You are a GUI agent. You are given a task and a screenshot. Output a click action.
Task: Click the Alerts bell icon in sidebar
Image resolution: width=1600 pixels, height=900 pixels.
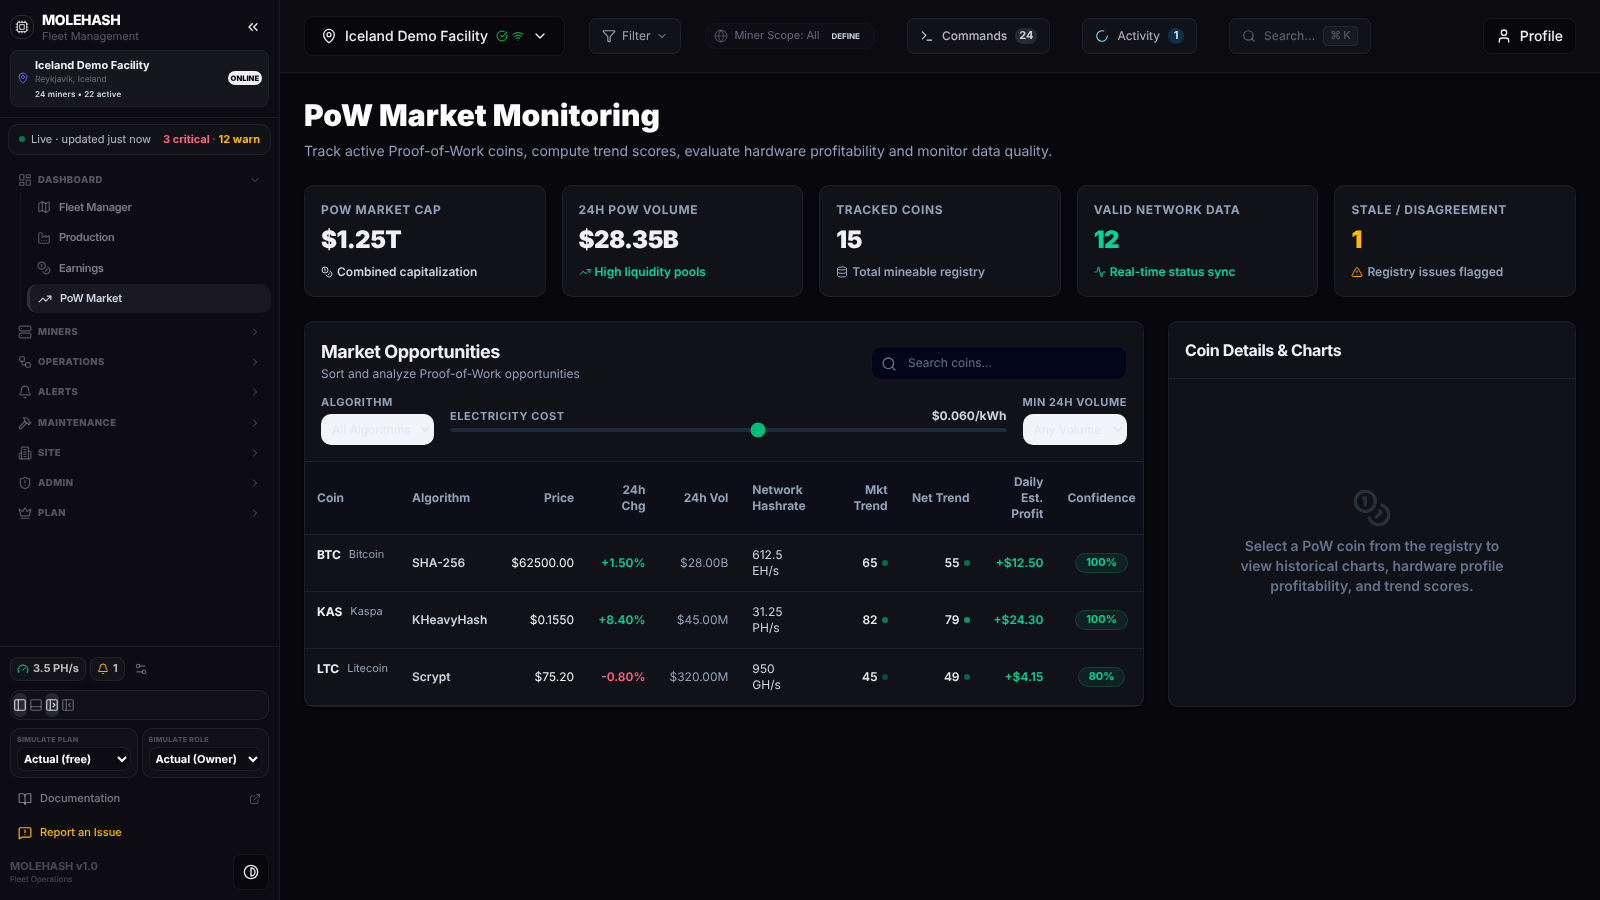click(25, 392)
